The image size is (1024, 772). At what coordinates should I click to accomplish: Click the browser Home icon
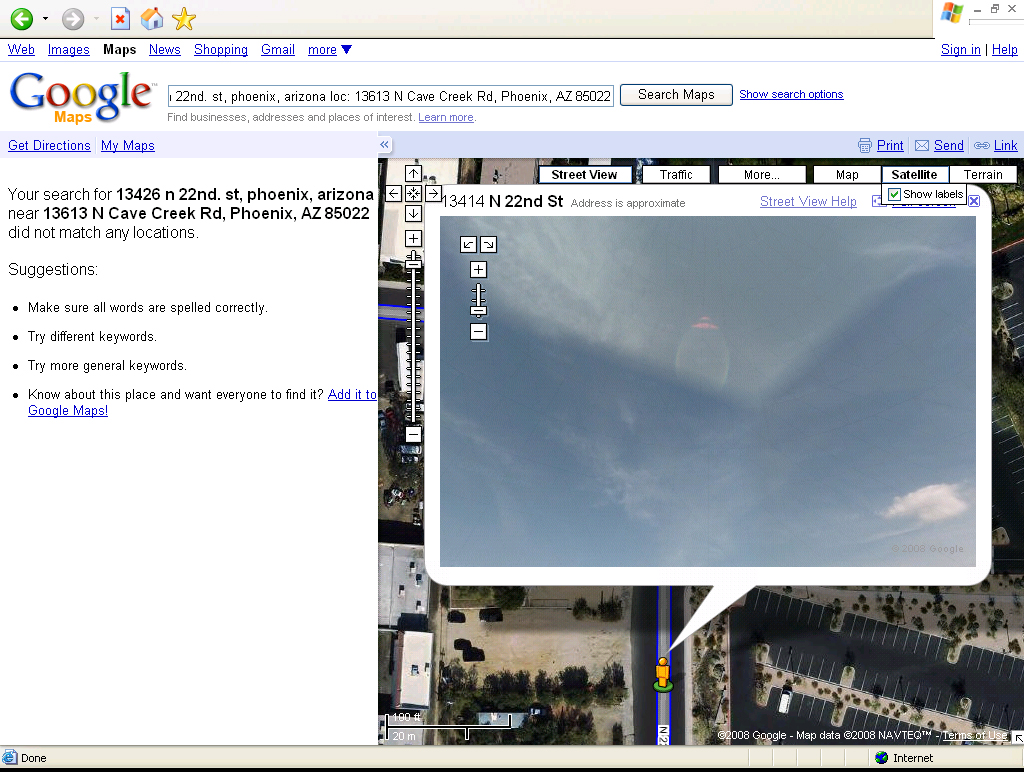point(152,19)
